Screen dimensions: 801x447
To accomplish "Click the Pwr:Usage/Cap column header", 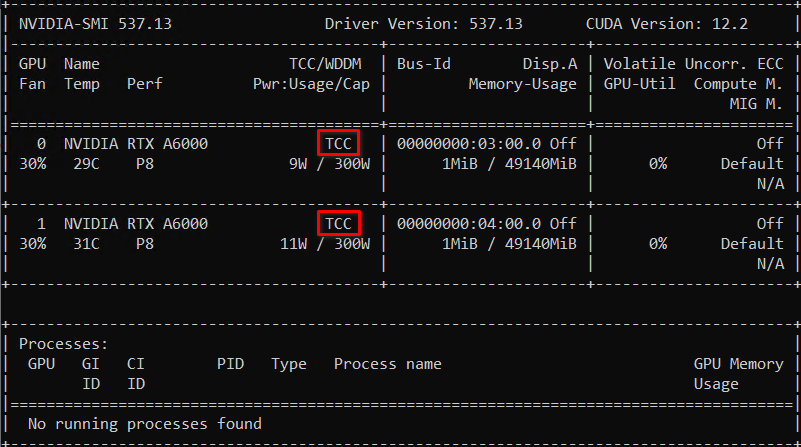I will 311,84.
